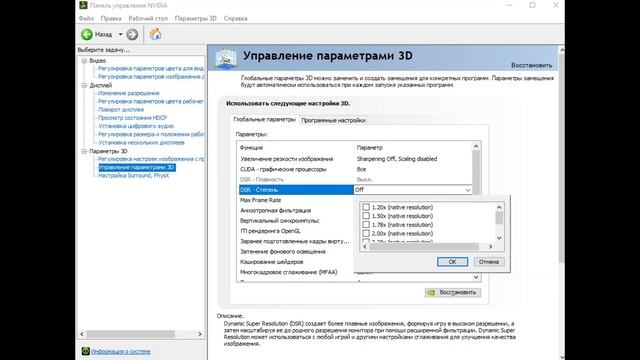Open the Рабочий стол menu

[148, 18]
